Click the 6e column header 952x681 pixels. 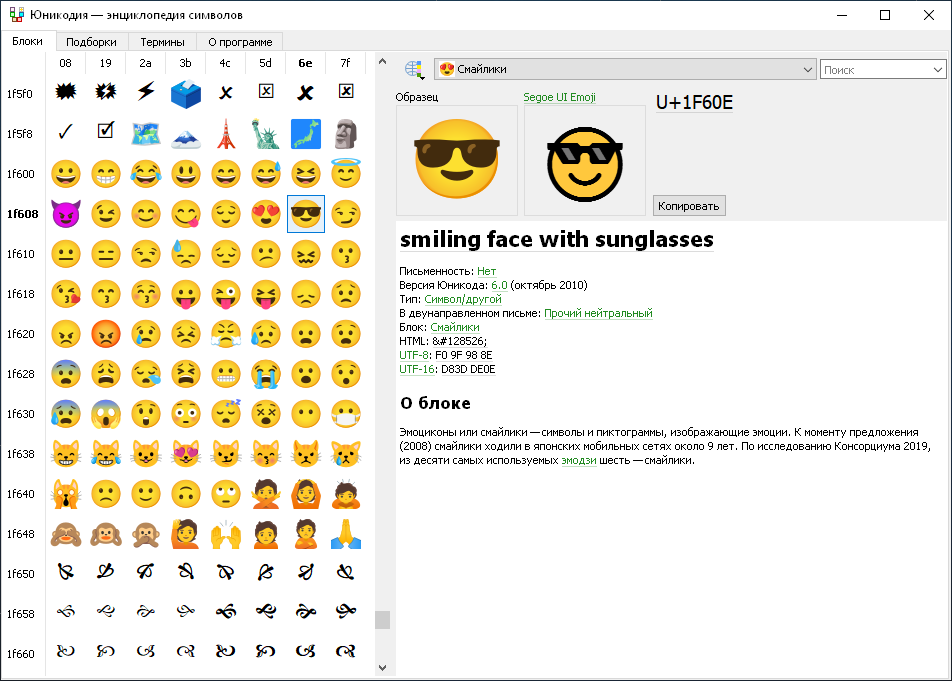(305, 63)
